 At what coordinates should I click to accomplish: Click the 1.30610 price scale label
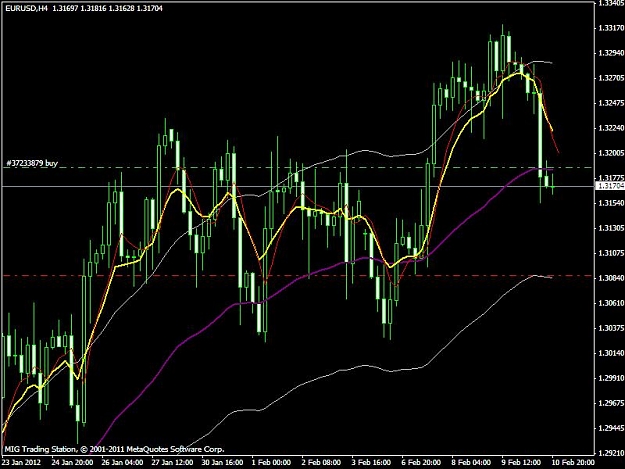point(611,303)
